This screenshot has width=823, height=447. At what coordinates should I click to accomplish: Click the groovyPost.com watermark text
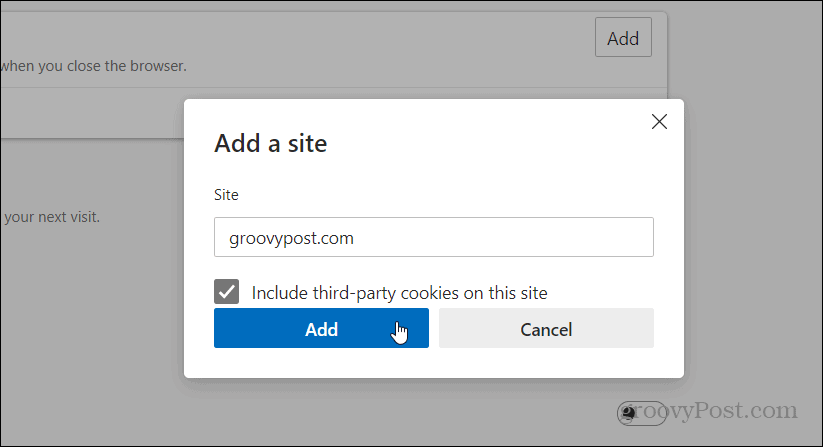(707, 410)
